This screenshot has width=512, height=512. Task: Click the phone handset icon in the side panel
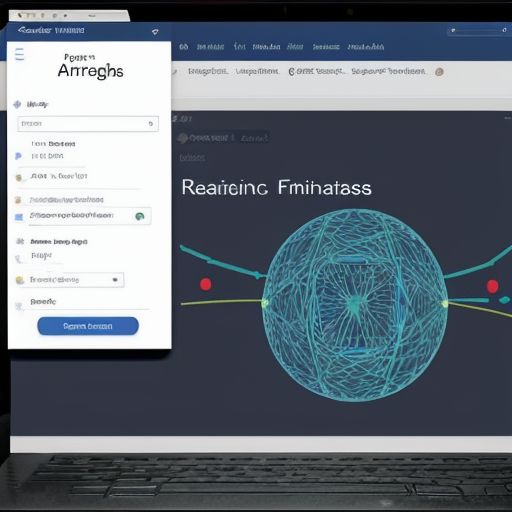click(x=18, y=259)
